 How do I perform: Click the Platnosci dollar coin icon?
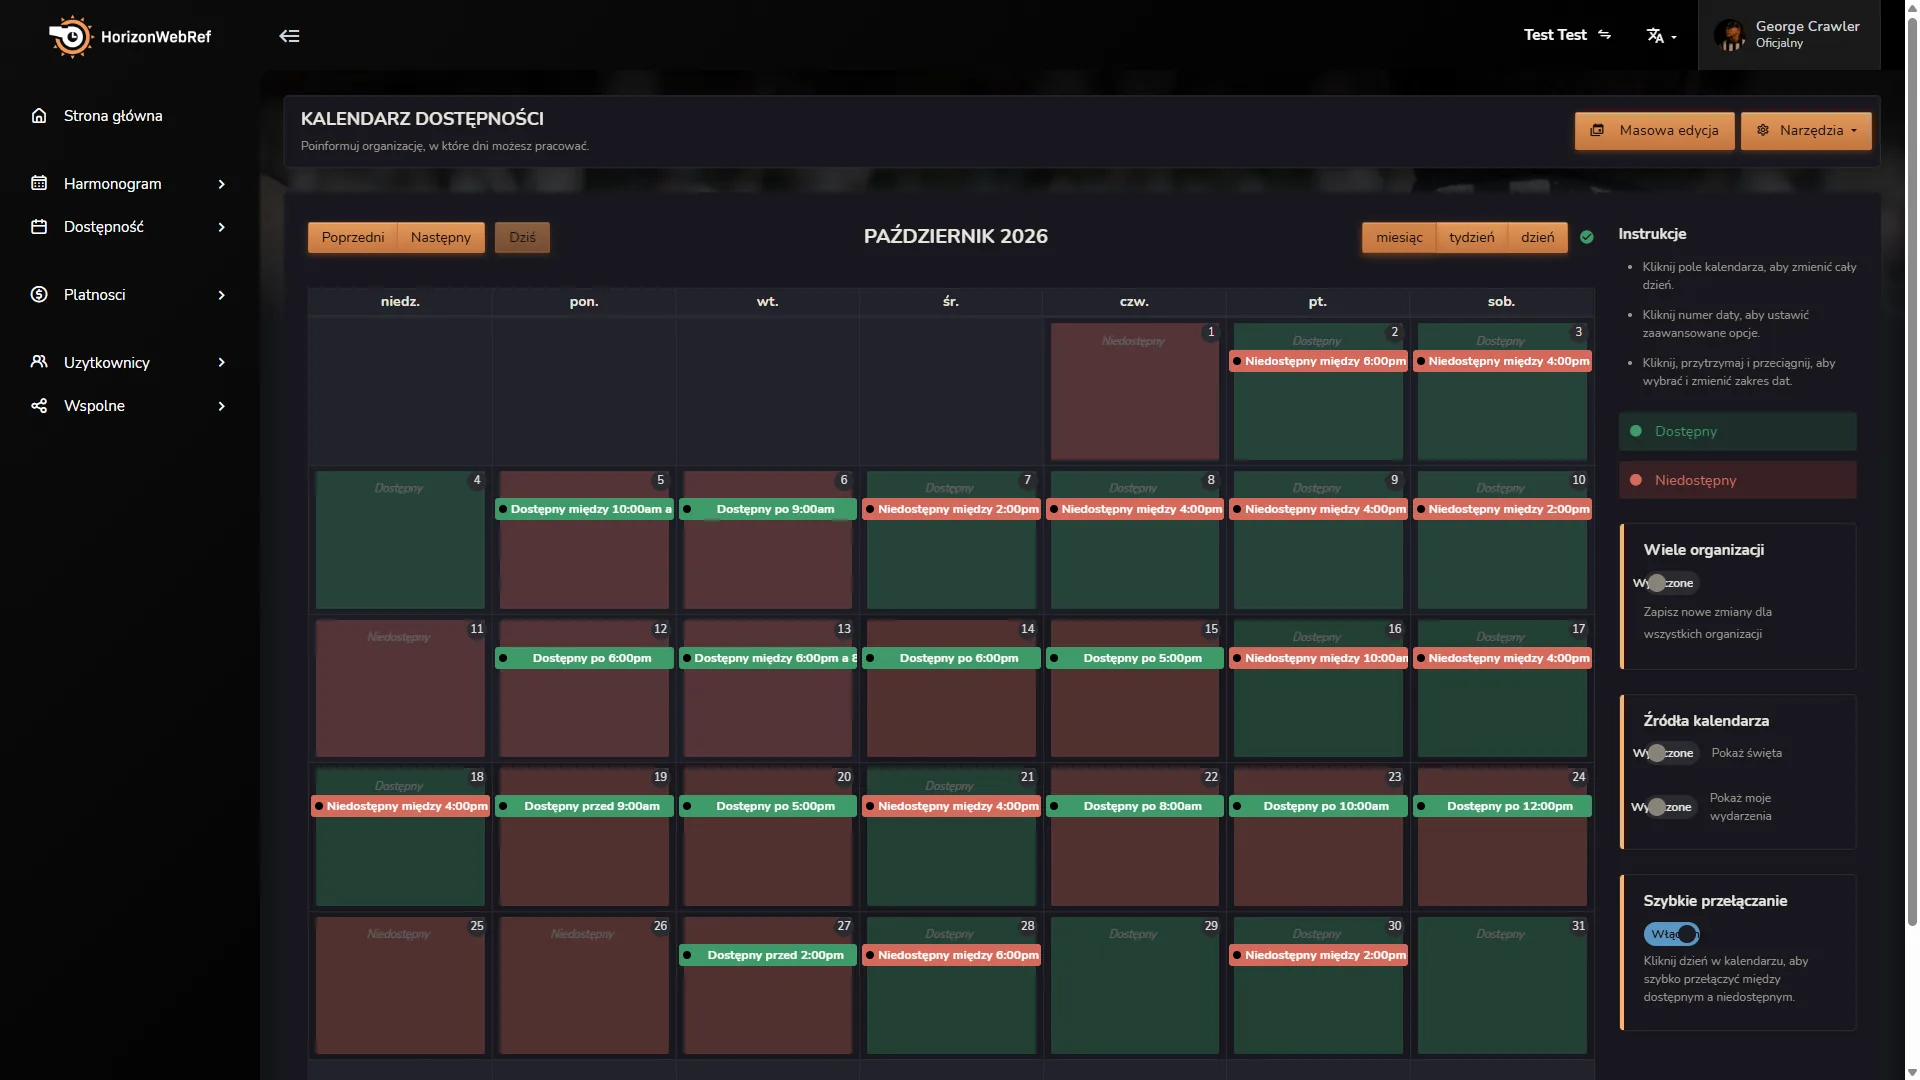(39, 295)
